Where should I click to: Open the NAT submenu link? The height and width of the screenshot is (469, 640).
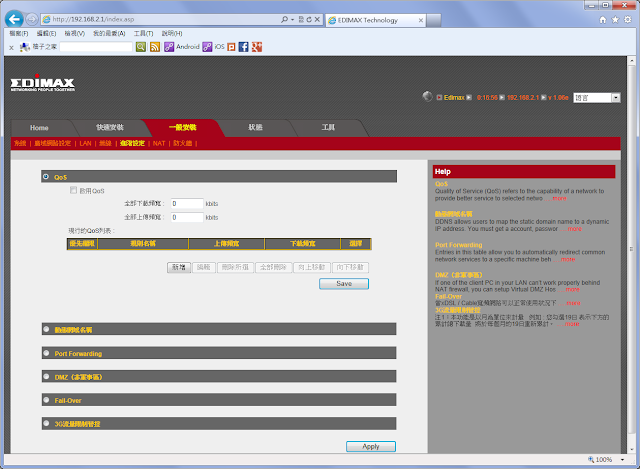[159, 143]
